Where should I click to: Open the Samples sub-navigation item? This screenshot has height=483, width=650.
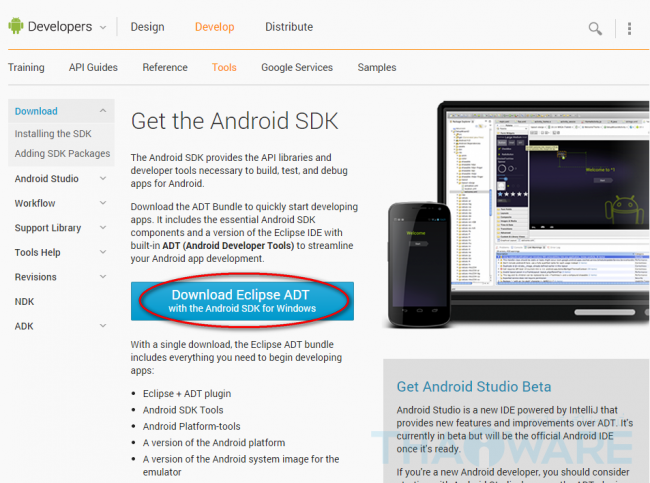(377, 67)
